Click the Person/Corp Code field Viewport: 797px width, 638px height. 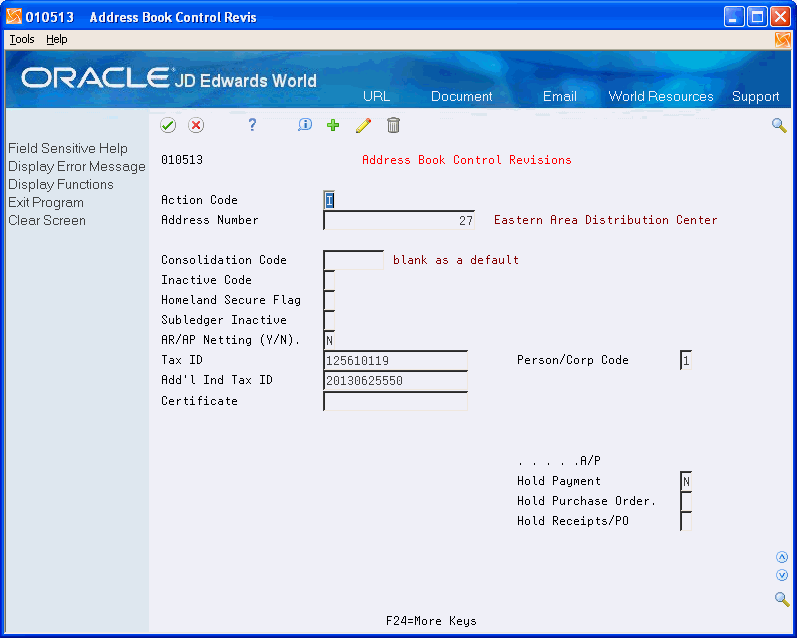pos(686,360)
